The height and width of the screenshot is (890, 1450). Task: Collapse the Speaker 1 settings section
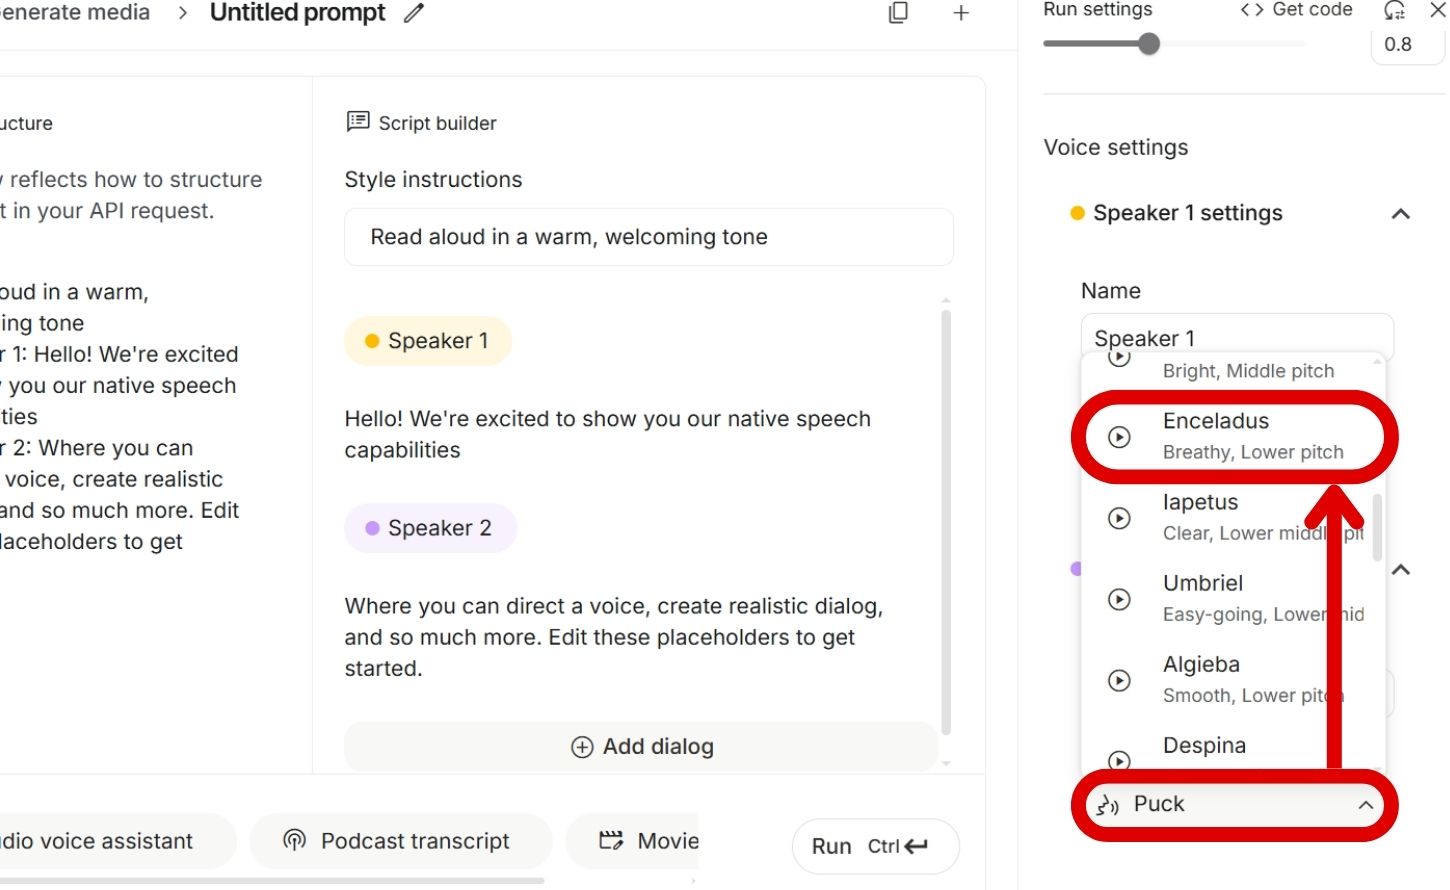(1400, 213)
